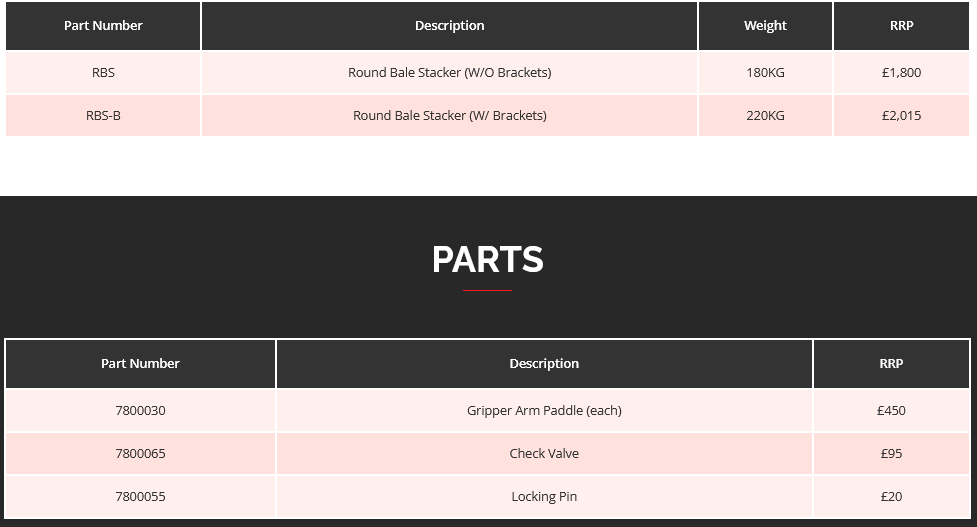This screenshot has width=977, height=527.
Task: Click the 180KG weight cell
Action: [x=765, y=72]
